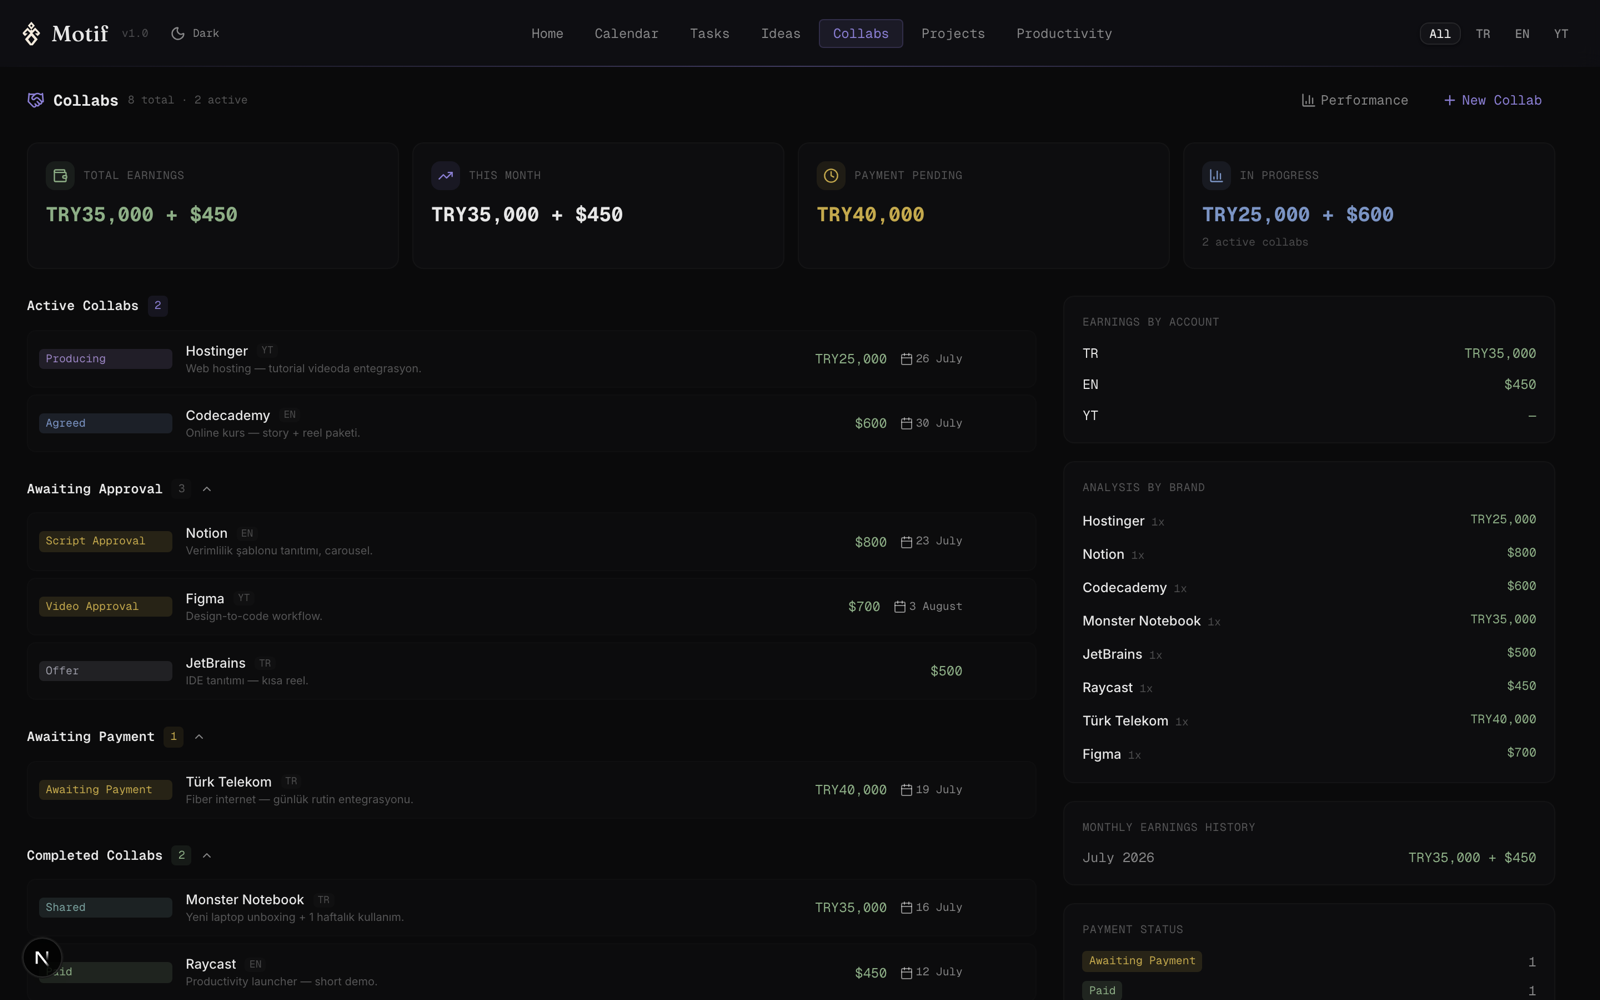Image resolution: width=1600 pixels, height=1000 pixels.
Task: Click the trend arrow icon in This Month card
Action: [x=445, y=176]
